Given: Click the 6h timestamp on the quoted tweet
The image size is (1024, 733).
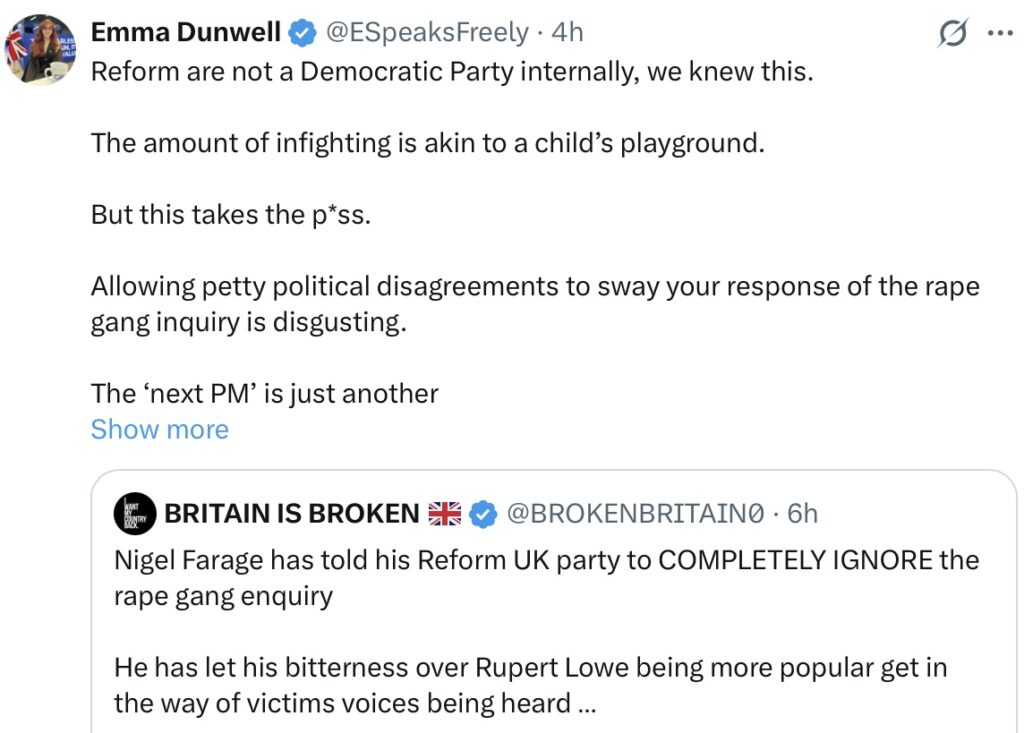Looking at the screenshot, I should tap(802, 514).
